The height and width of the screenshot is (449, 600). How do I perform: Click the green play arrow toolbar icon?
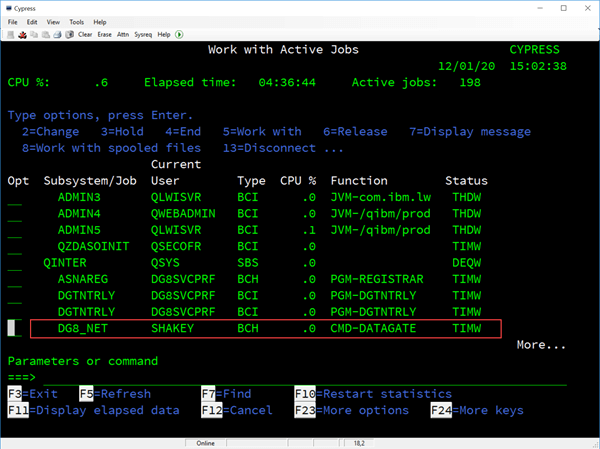point(179,34)
